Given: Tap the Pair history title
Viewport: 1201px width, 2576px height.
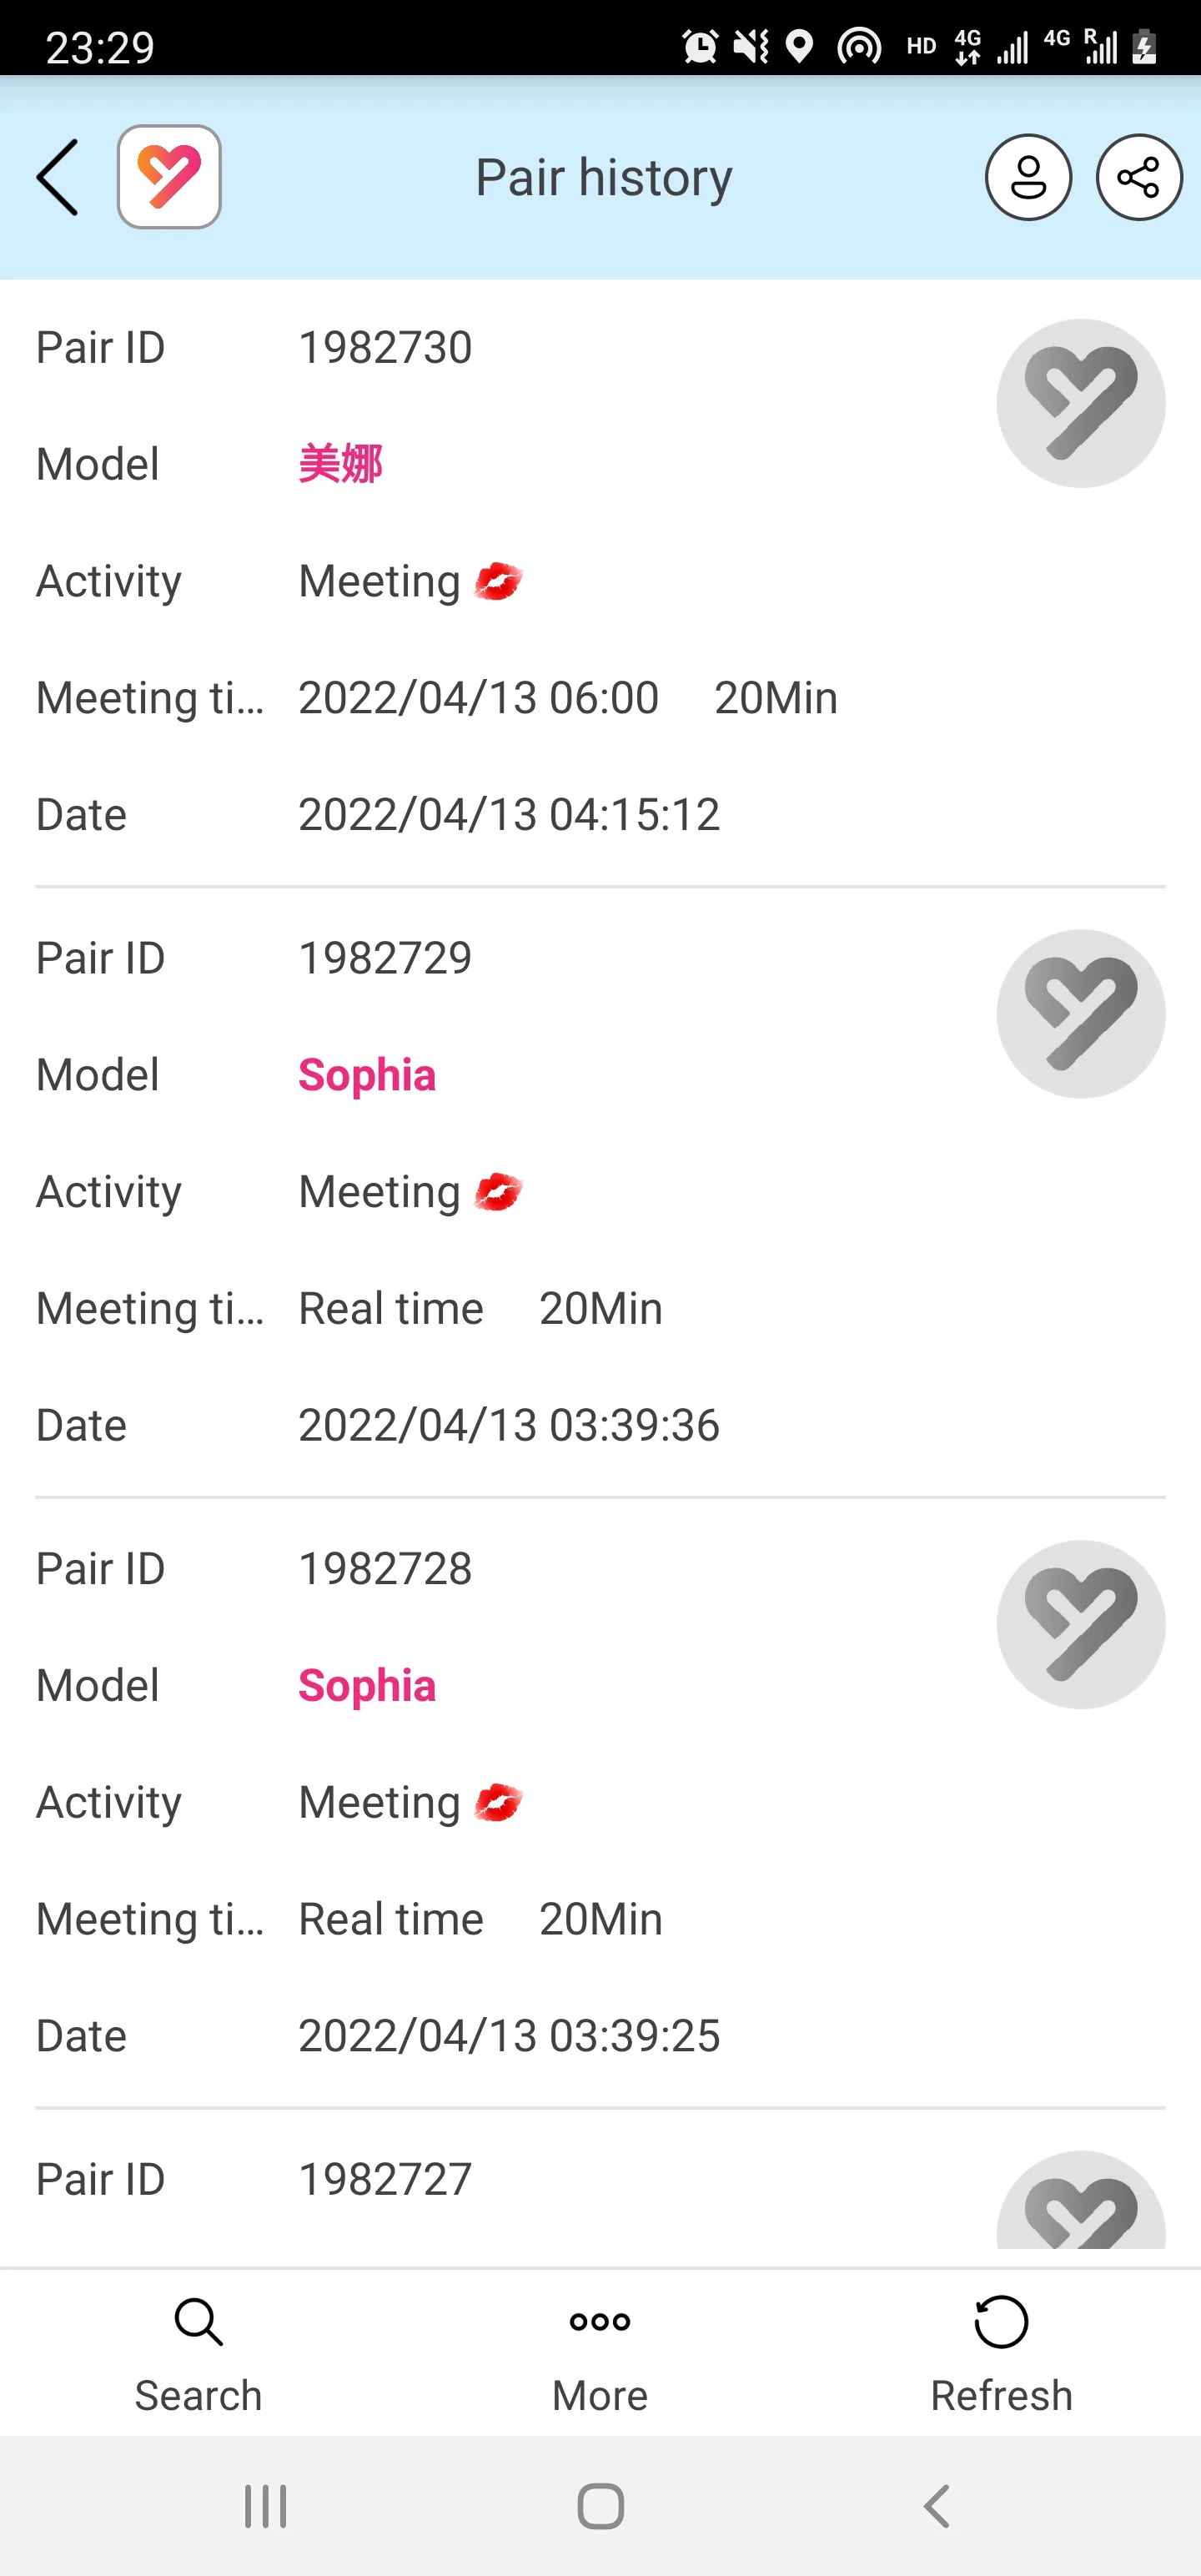Looking at the screenshot, I should point(603,178).
